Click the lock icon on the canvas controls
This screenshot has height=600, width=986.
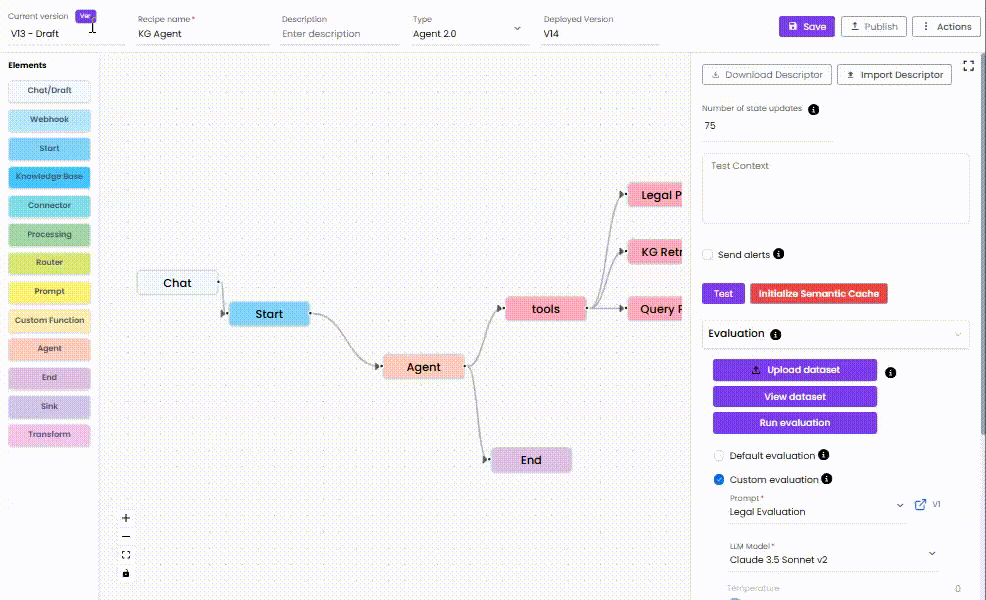pos(125,572)
